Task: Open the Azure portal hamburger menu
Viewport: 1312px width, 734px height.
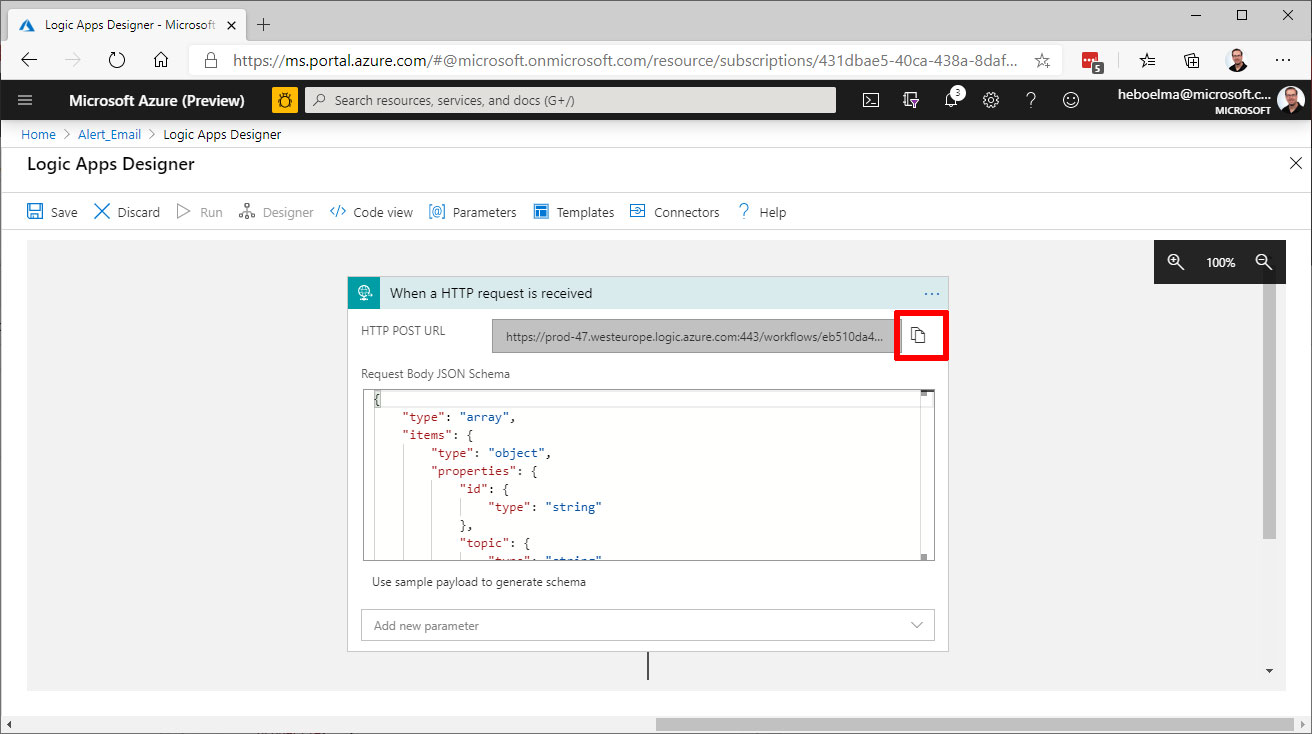Action: pos(25,100)
